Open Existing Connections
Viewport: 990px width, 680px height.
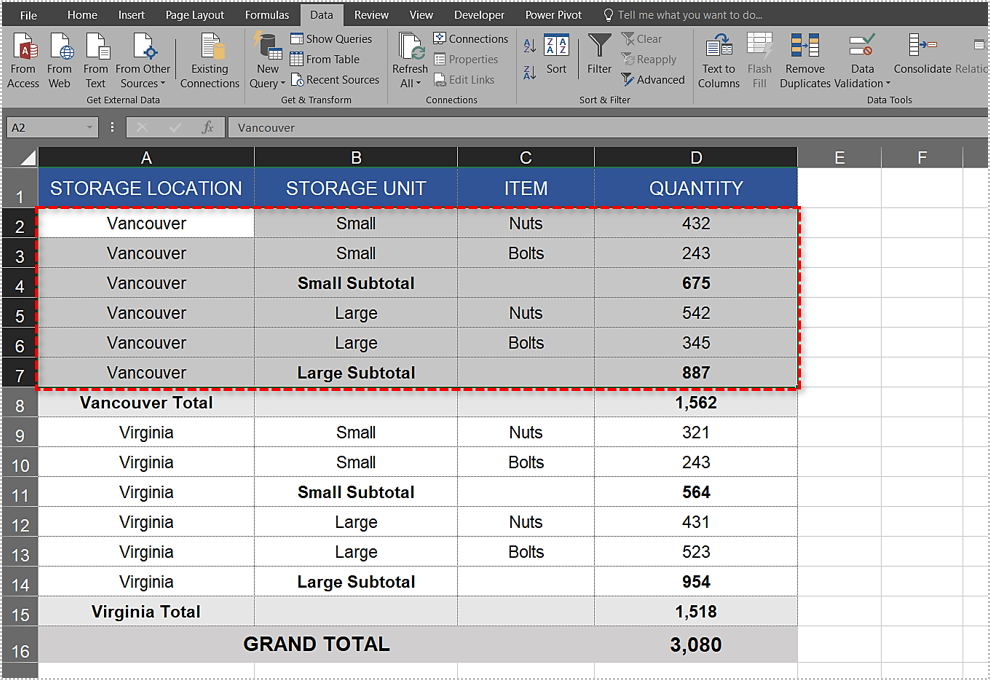(x=210, y=60)
